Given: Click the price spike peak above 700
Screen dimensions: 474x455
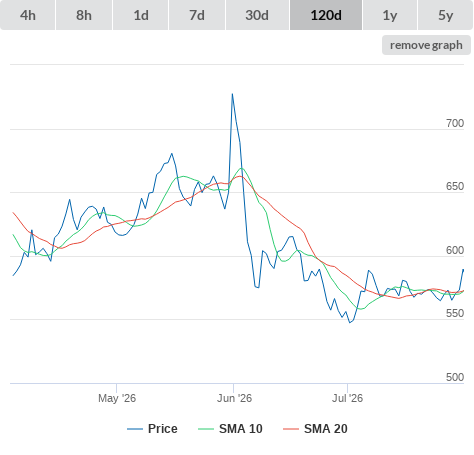Looking at the screenshot, I should click(x=232, y=94).
